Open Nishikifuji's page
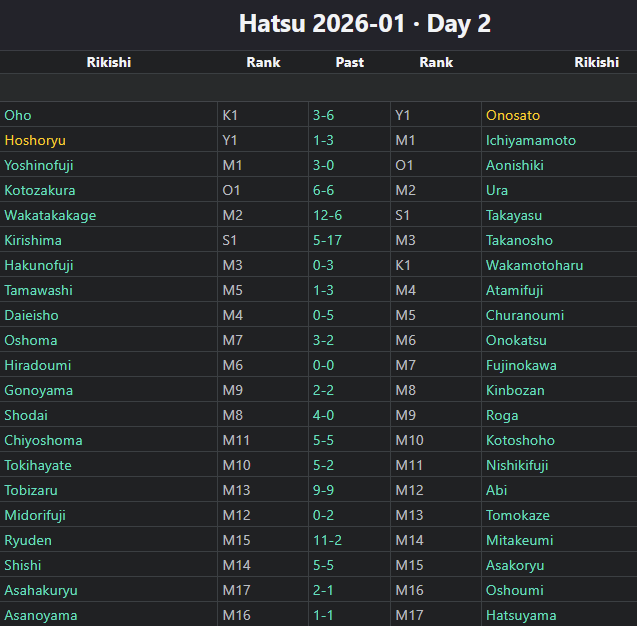 tap(517, 466)
